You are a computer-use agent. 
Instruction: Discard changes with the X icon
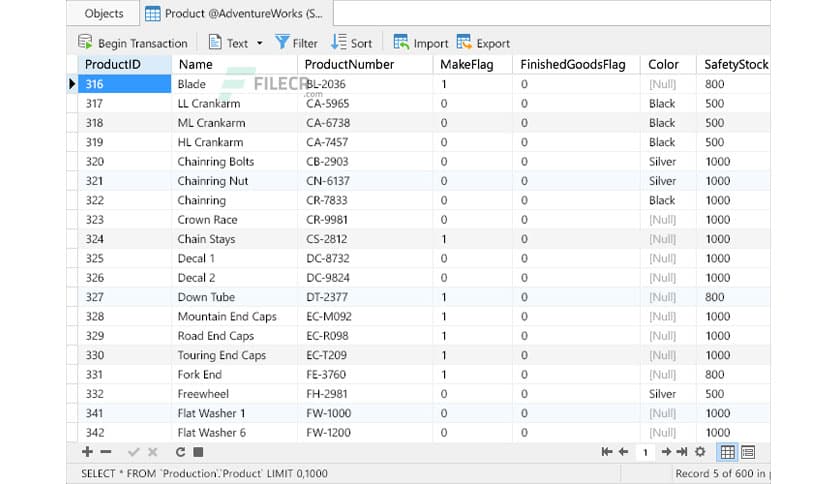pyautogui.click(x=152, y=452)
